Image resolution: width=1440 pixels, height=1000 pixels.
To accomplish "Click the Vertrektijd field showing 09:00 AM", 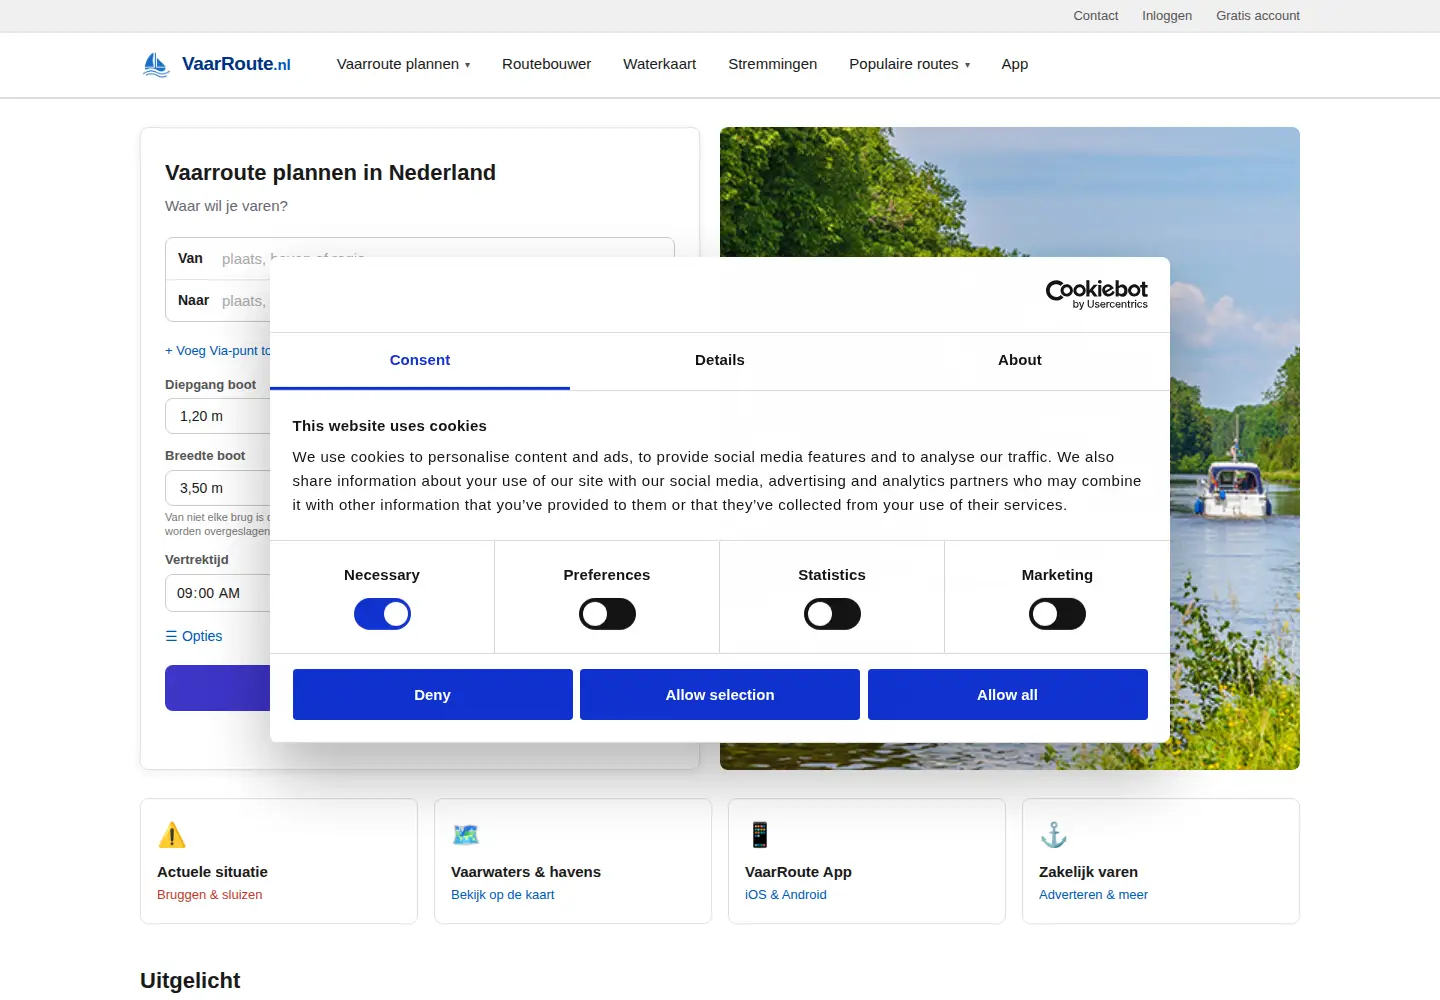I will pyautogui.click(x=218, y=593).
